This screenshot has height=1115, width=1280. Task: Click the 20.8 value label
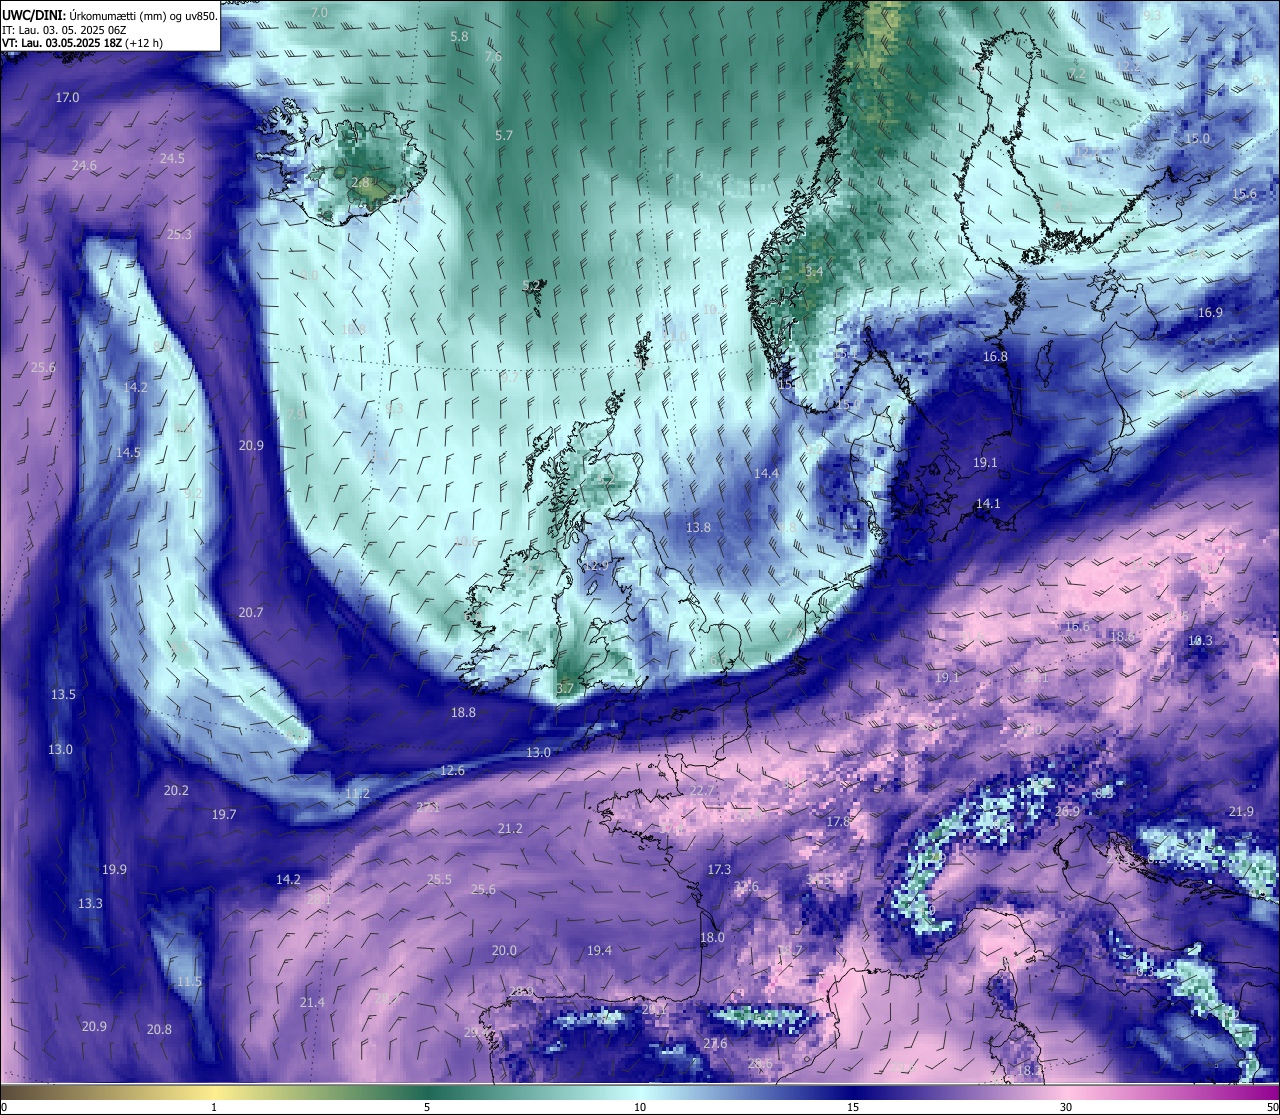pyautogui.click(x=159, y=1029)
